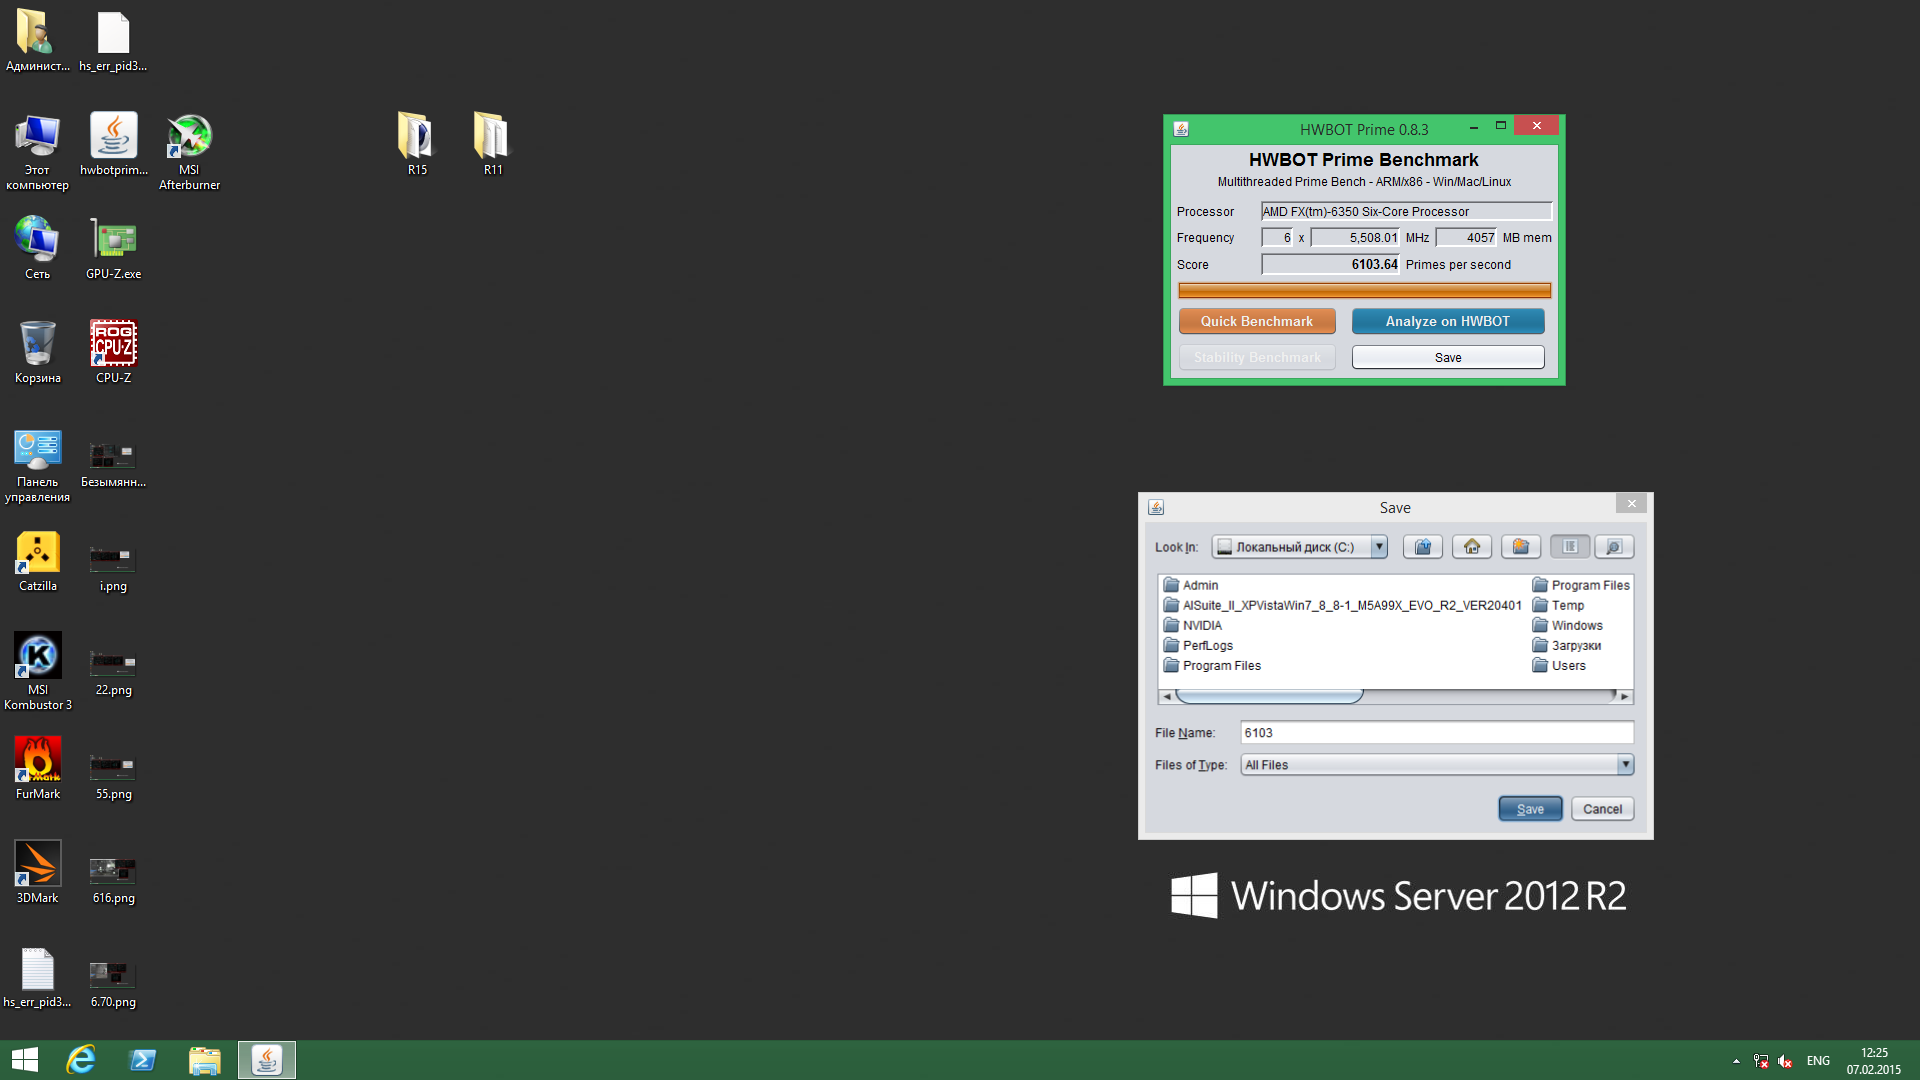Run Quick Benchmark in HWBOT Prime
Image resolution: width=1920 pixels, height=1080 pixels.
[1257, 321]
